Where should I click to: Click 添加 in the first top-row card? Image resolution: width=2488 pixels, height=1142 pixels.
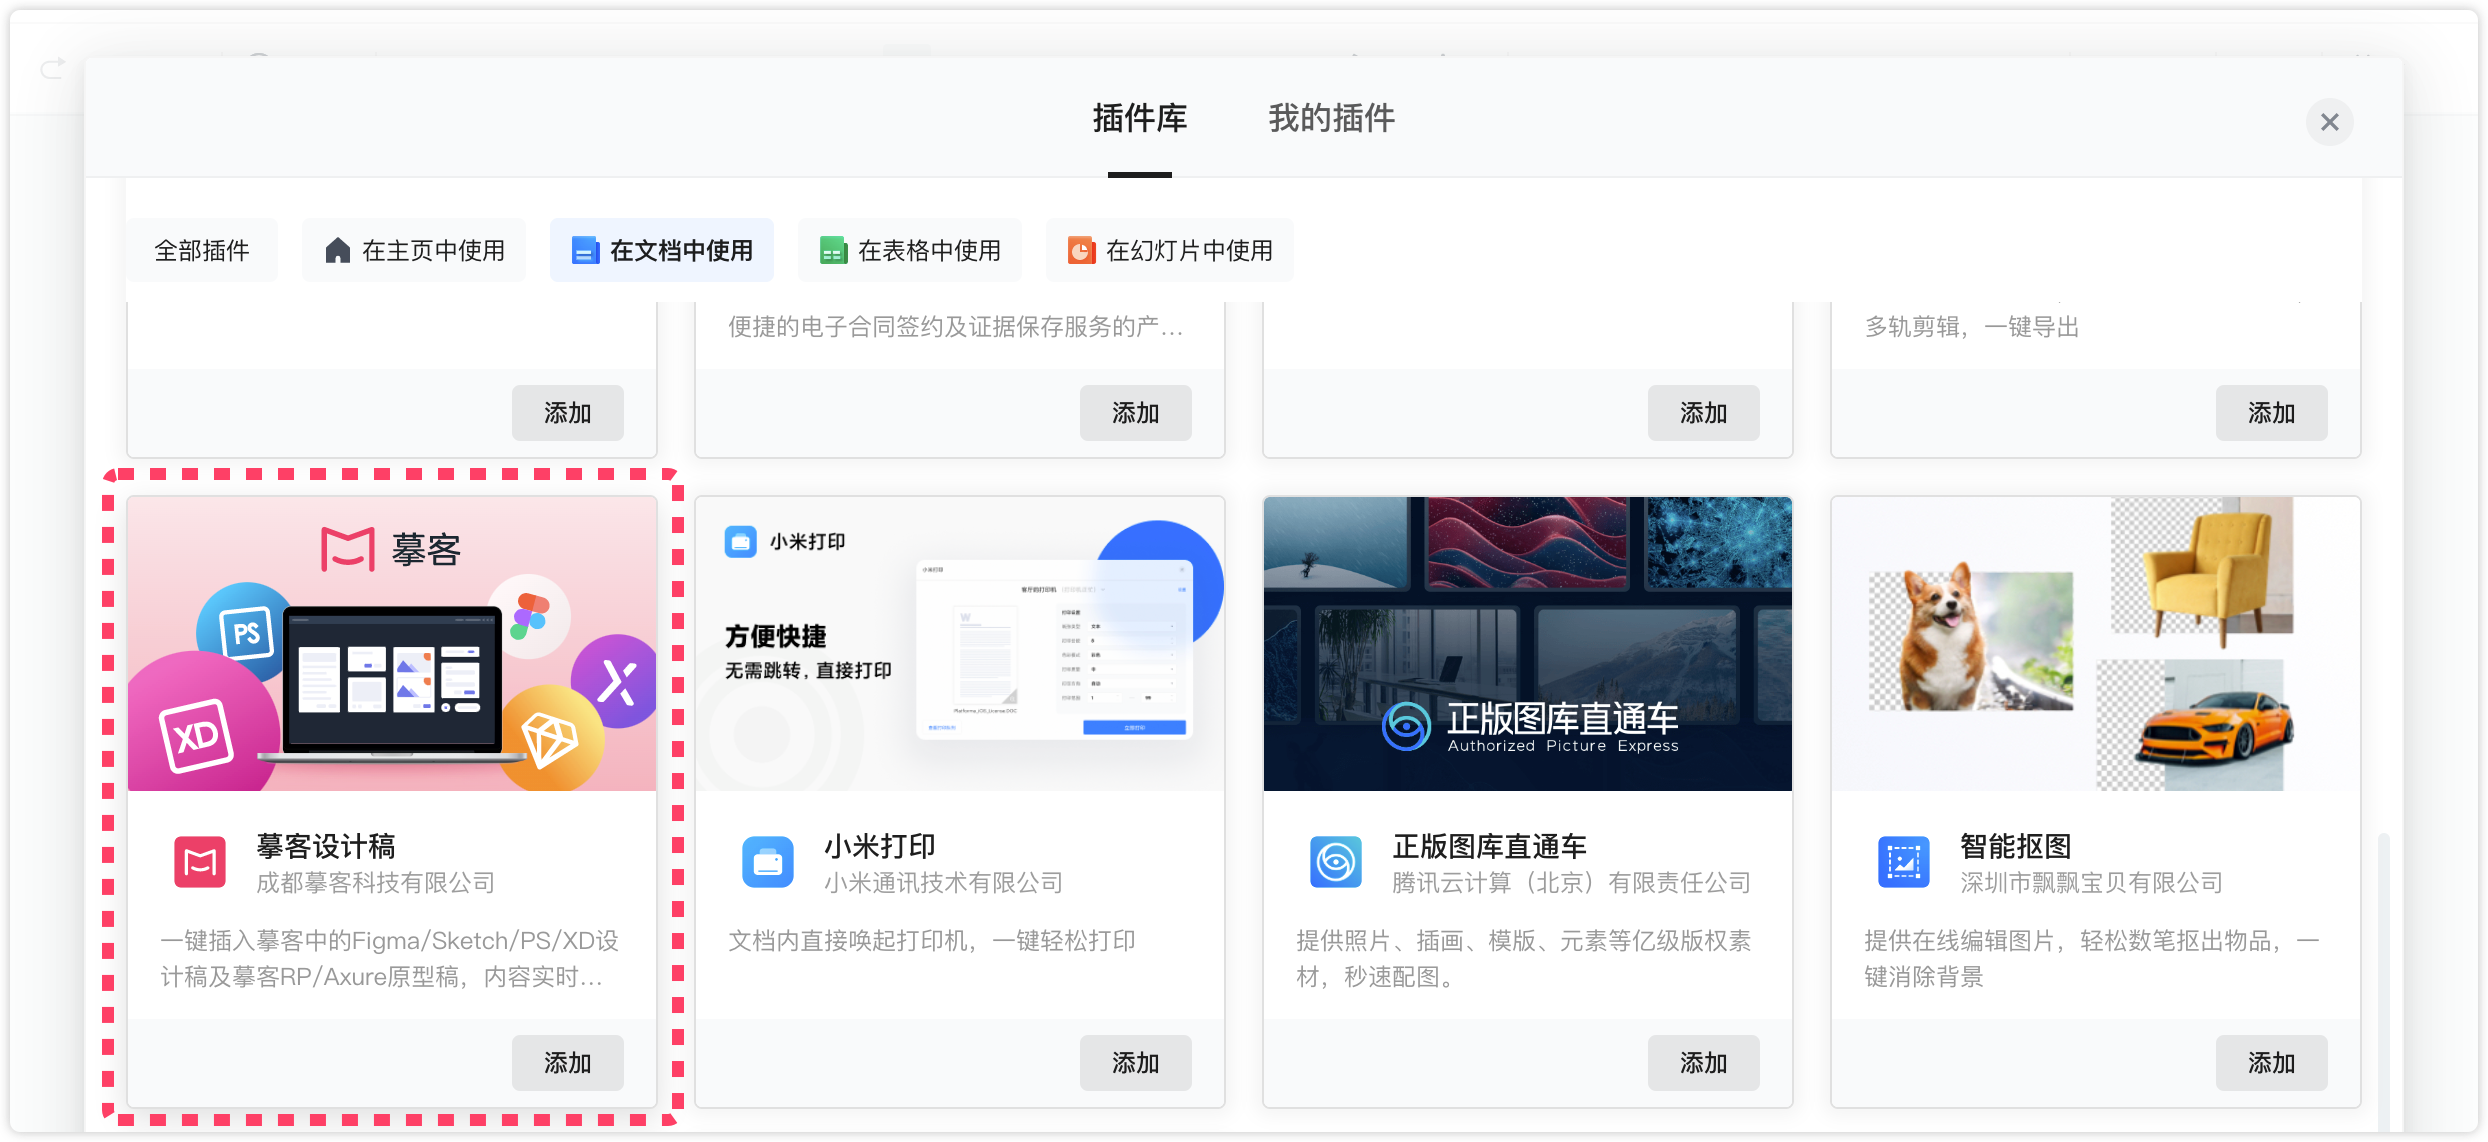pos(568,412)
